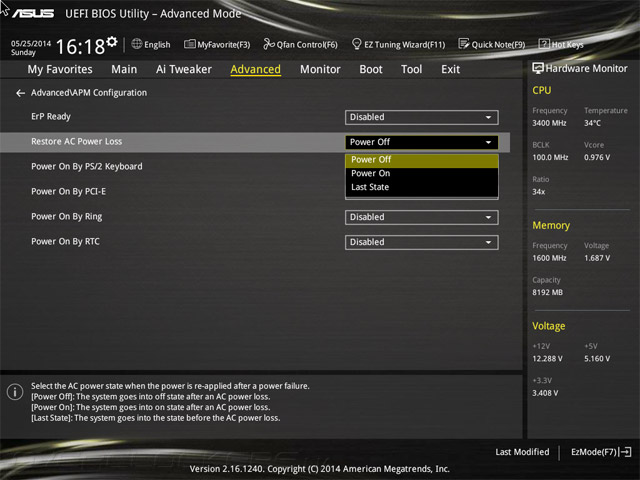Switch to My Favorites tab
Image resolution: width=640 pixels, height=480 pixels.
60,69
